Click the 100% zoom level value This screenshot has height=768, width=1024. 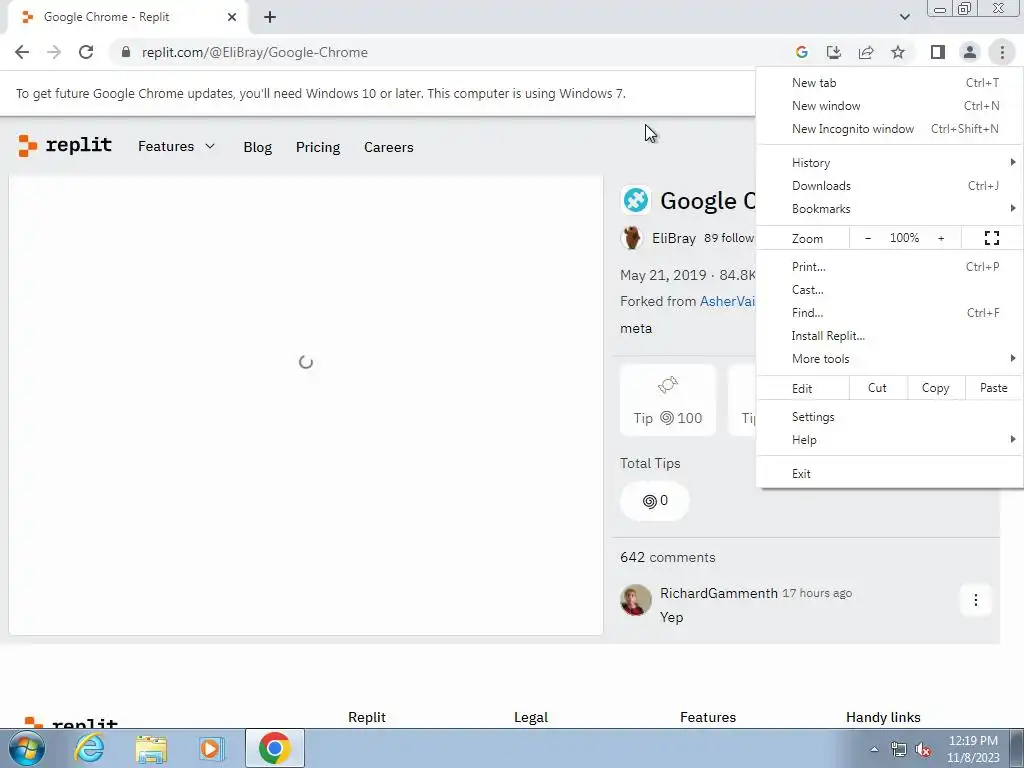tap(904, 238)
